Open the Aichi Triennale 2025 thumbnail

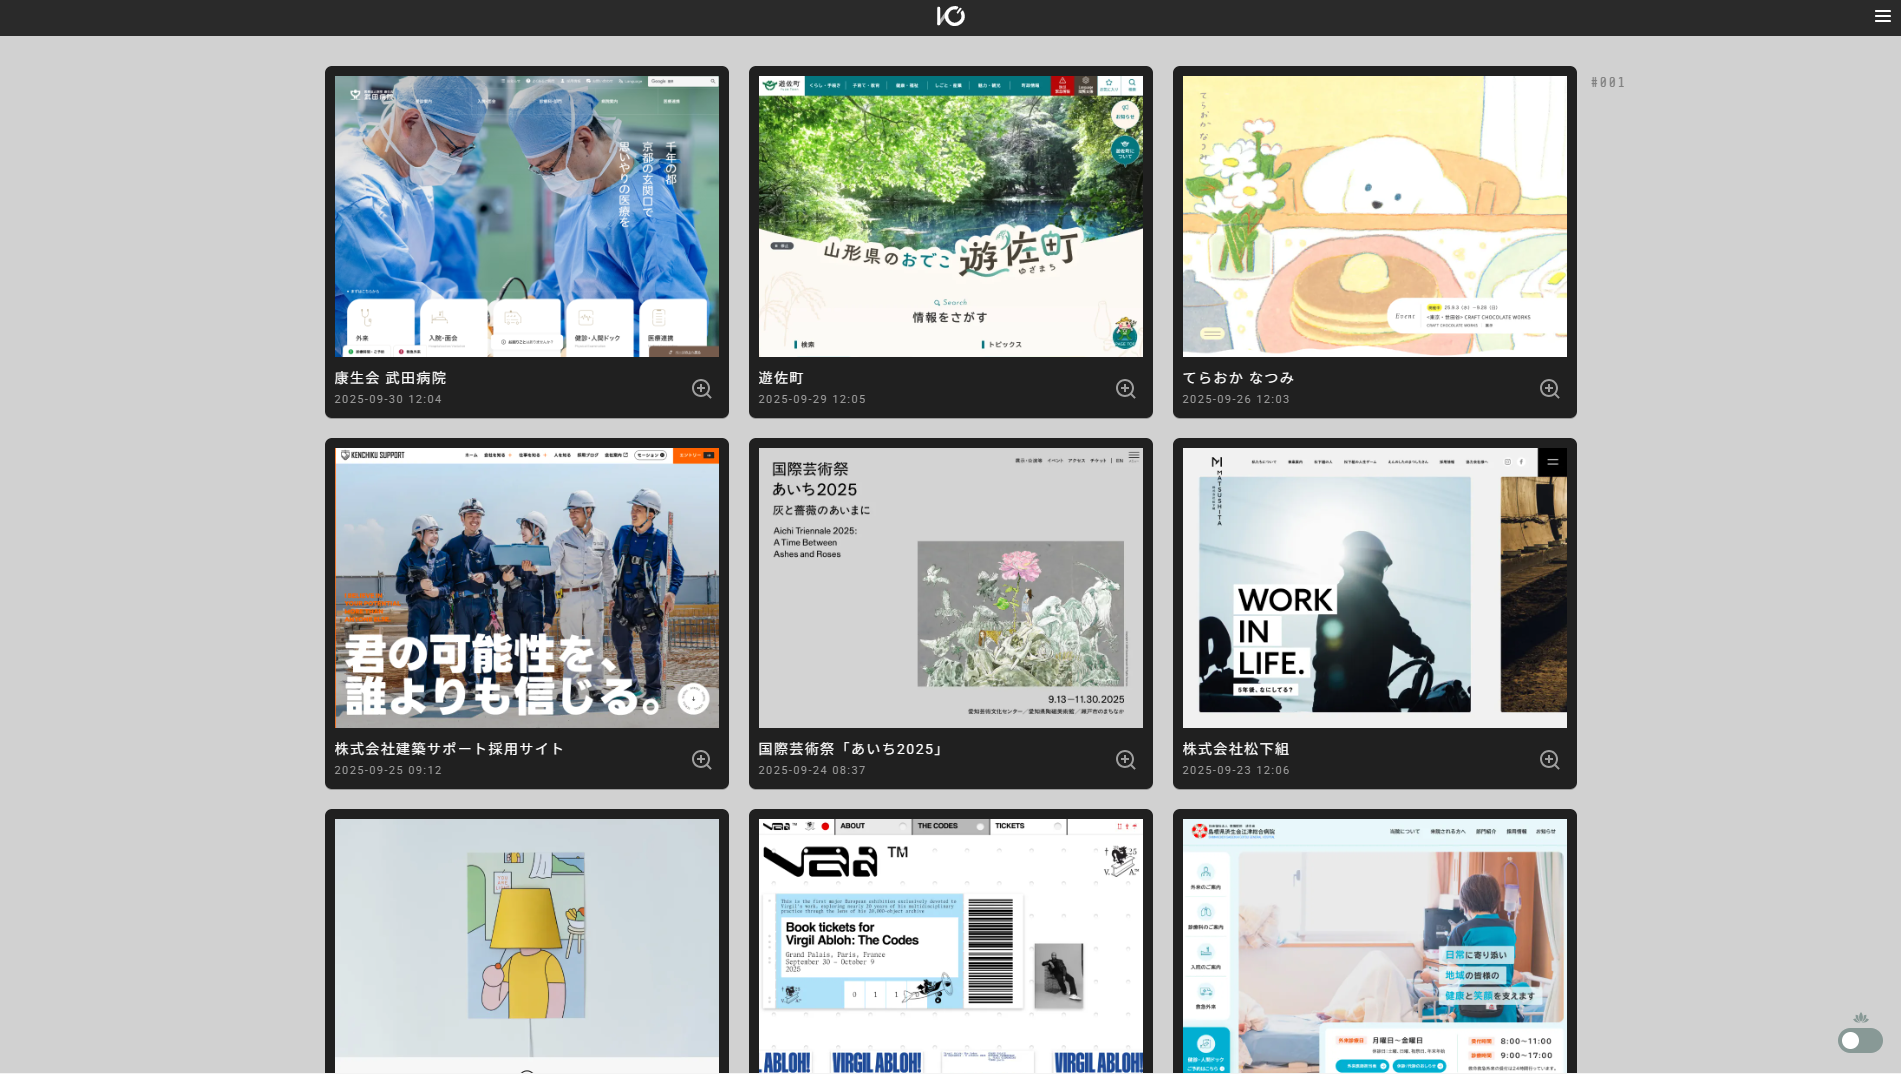(x=951, y=588)
